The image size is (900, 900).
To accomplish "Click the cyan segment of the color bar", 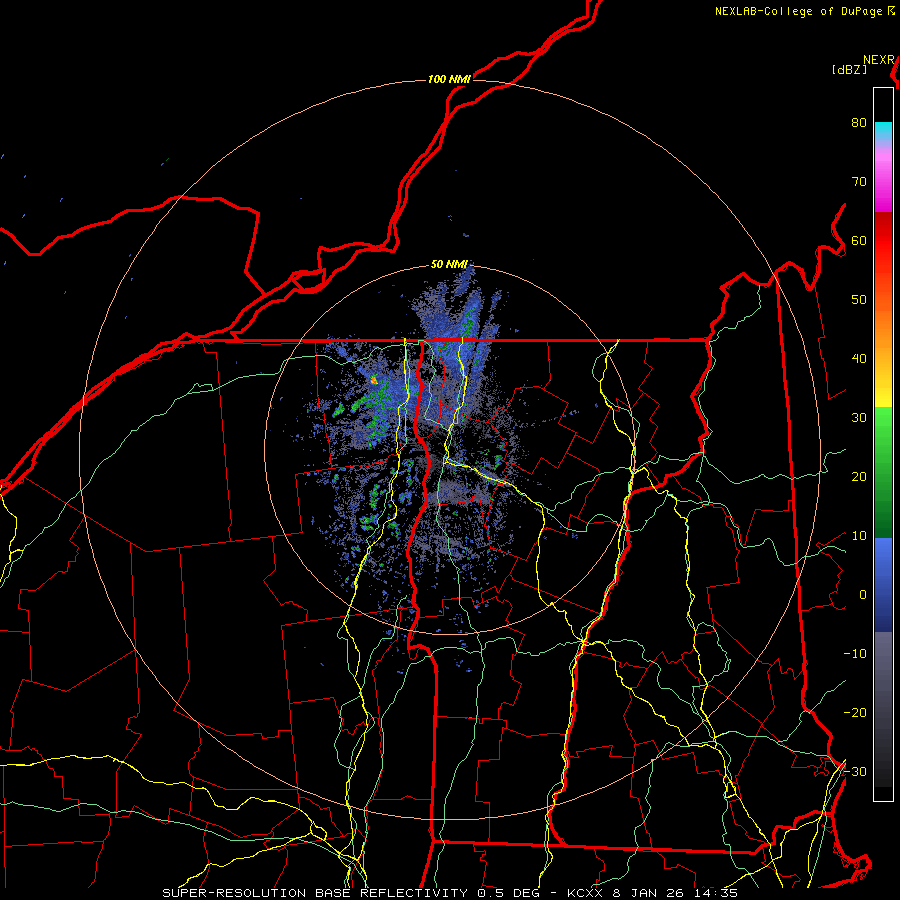I will pyautogui.click(x=883, y=131).
